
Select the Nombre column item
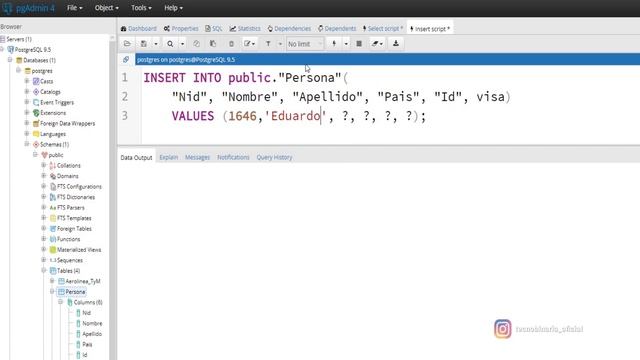(x=92, y=324)
